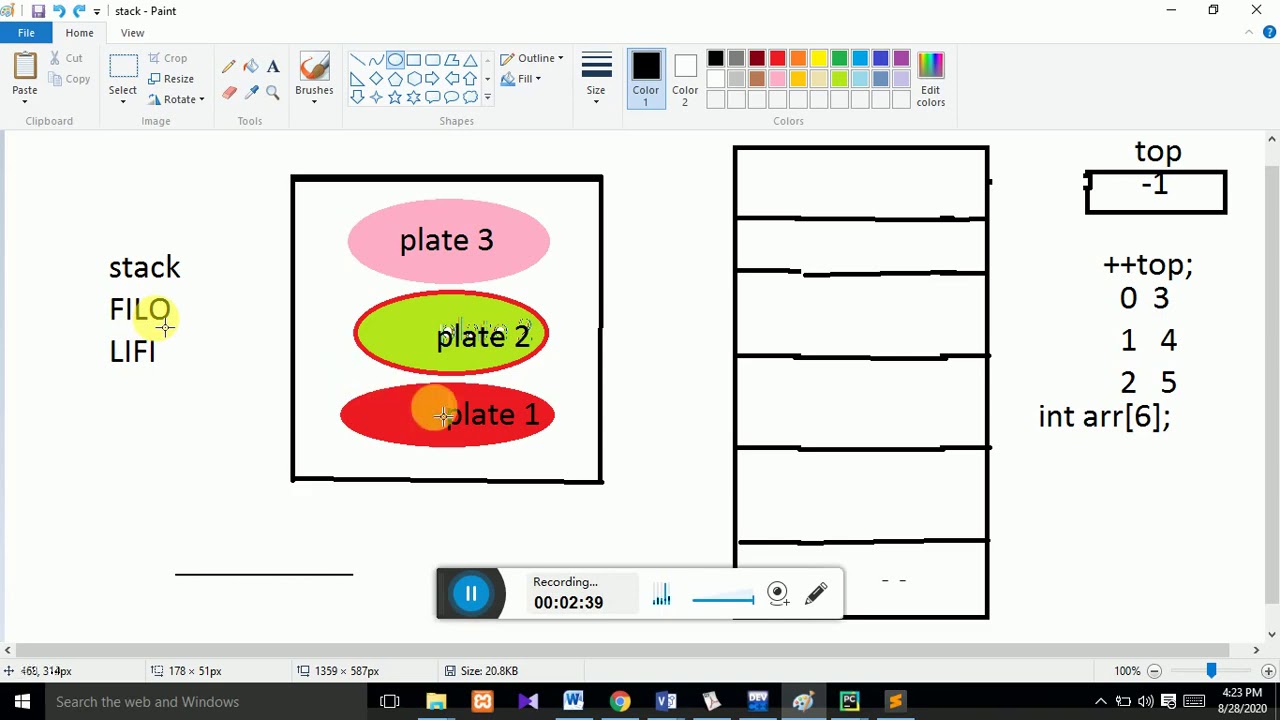Click the Windows Start button

[x=22, y=702]
